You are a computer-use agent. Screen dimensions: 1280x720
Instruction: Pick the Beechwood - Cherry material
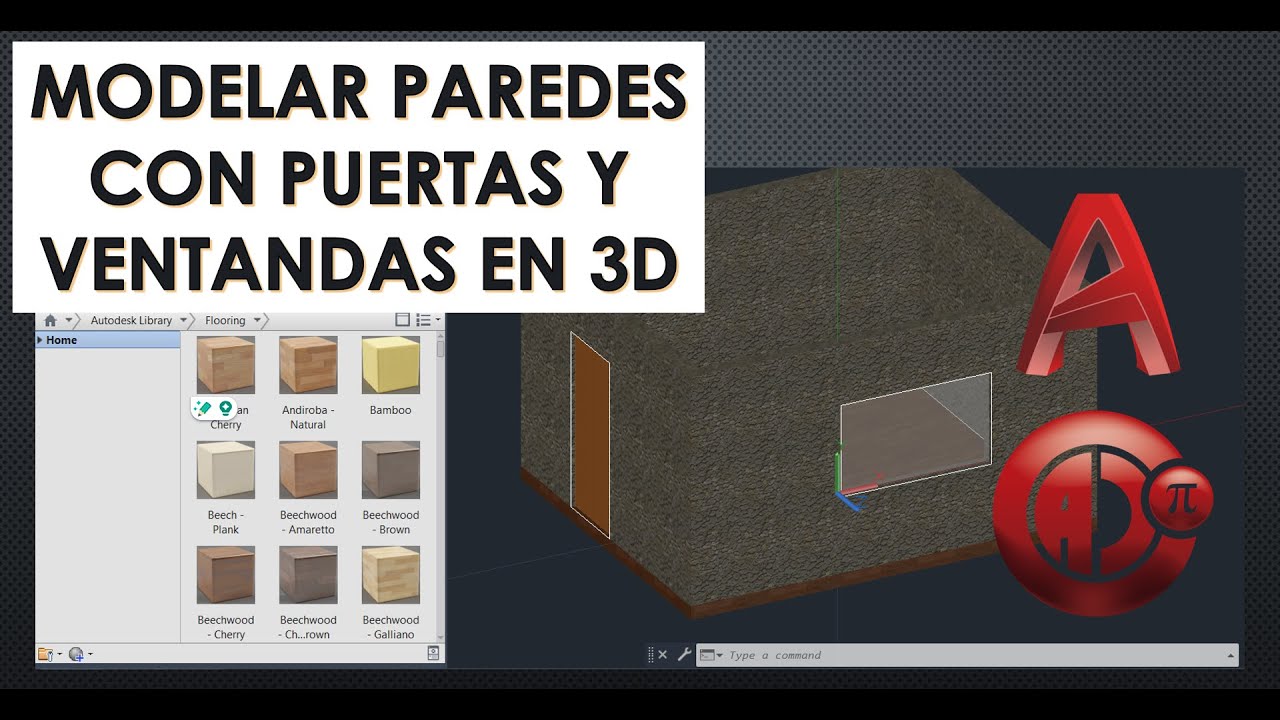tap(226, 575)
